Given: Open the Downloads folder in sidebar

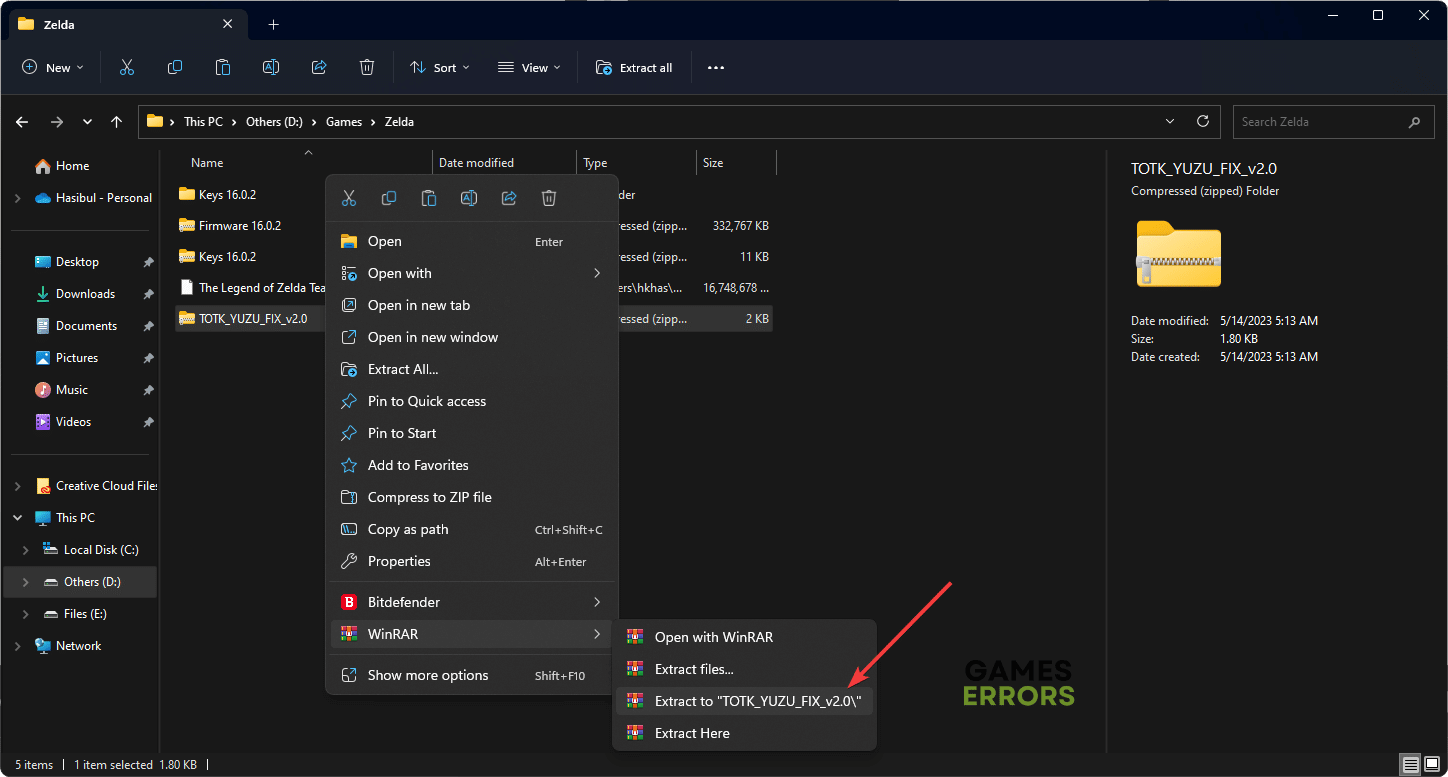Looking at the screenshot, I should tap(85, 294).
